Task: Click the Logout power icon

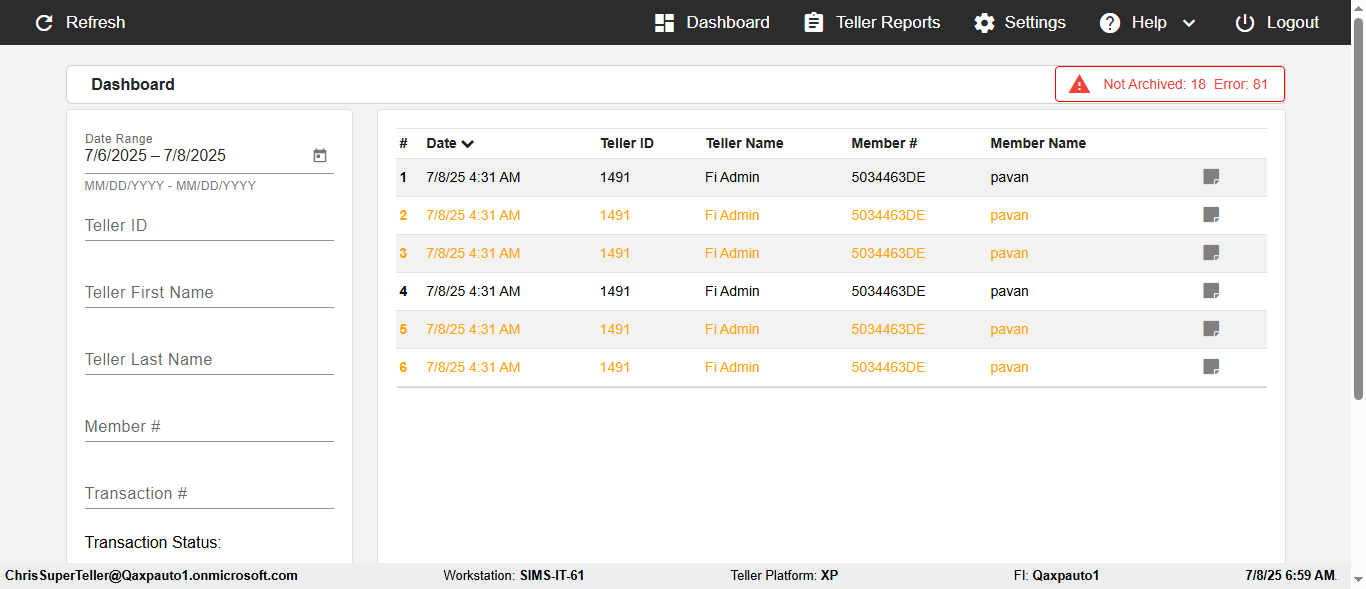Action: pos(1245,22)
